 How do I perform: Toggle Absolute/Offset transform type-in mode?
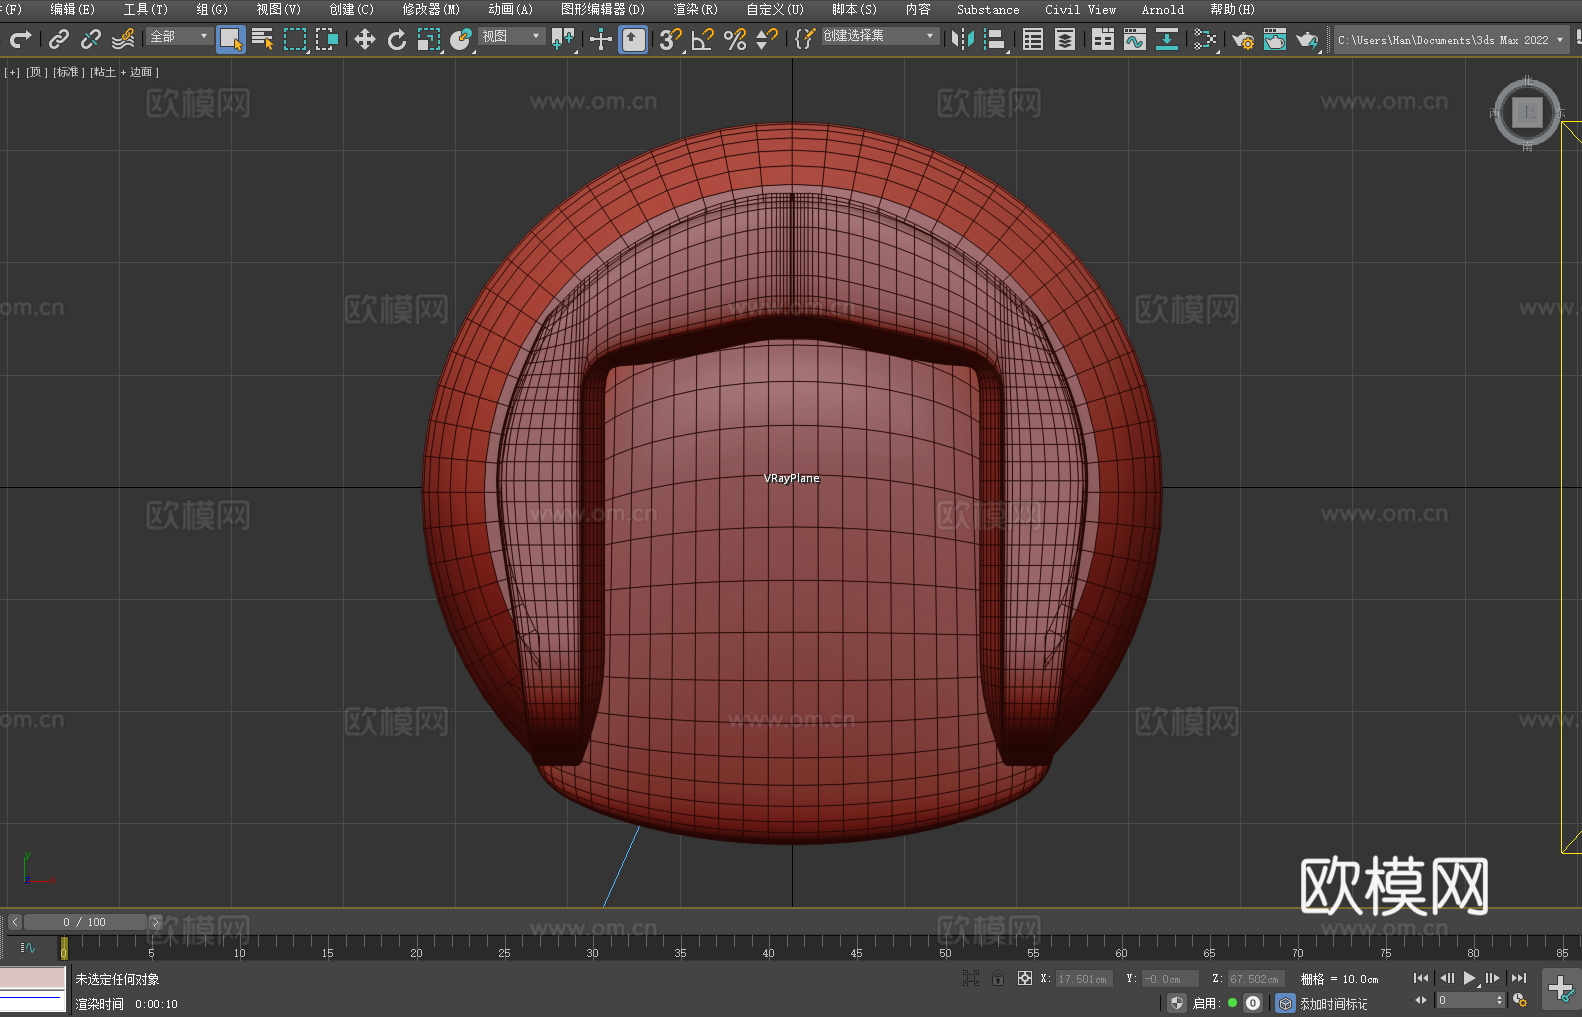(x=1025, y=978)
